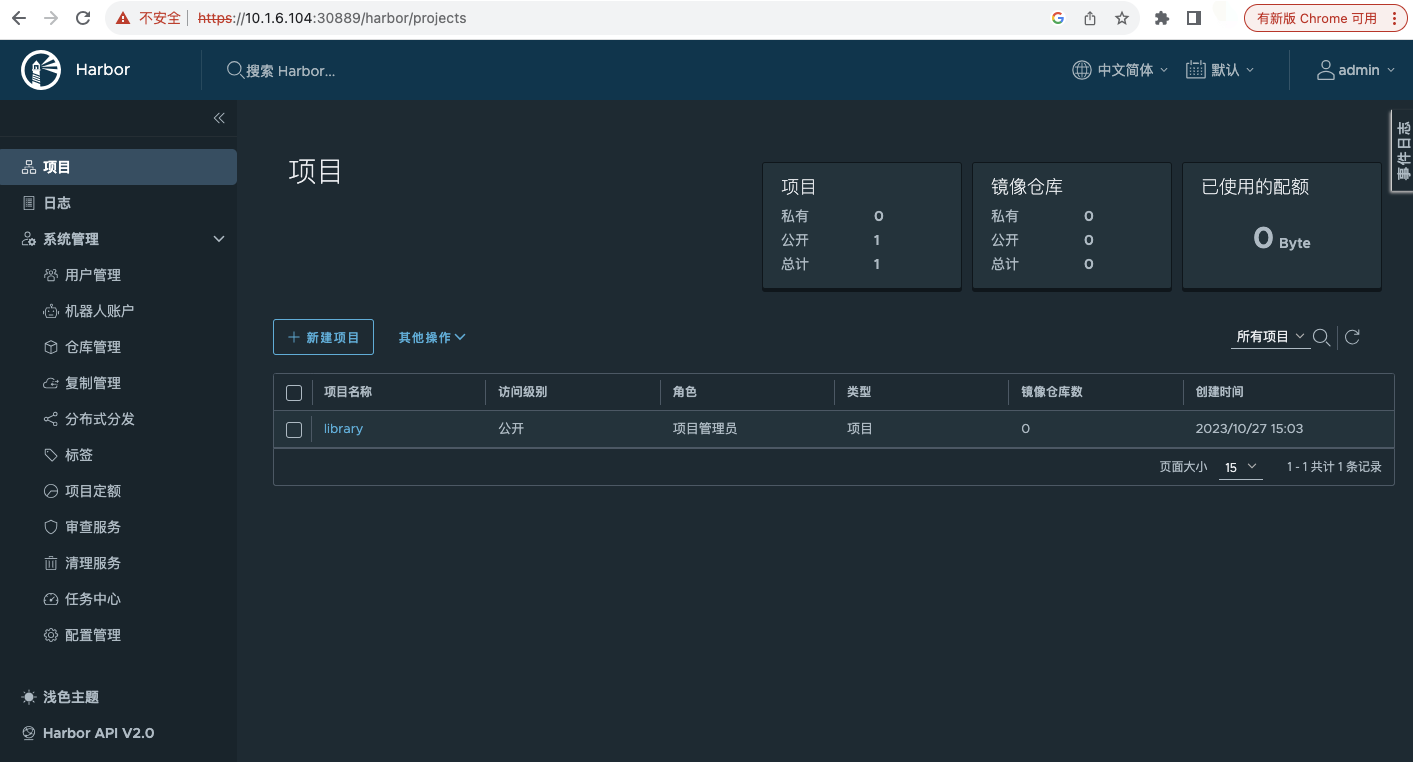Image resolution: width=1413 pixels, height=762 pixels.
Task: Switch to 浅色主题 light theme
Action: pos(71,697)
